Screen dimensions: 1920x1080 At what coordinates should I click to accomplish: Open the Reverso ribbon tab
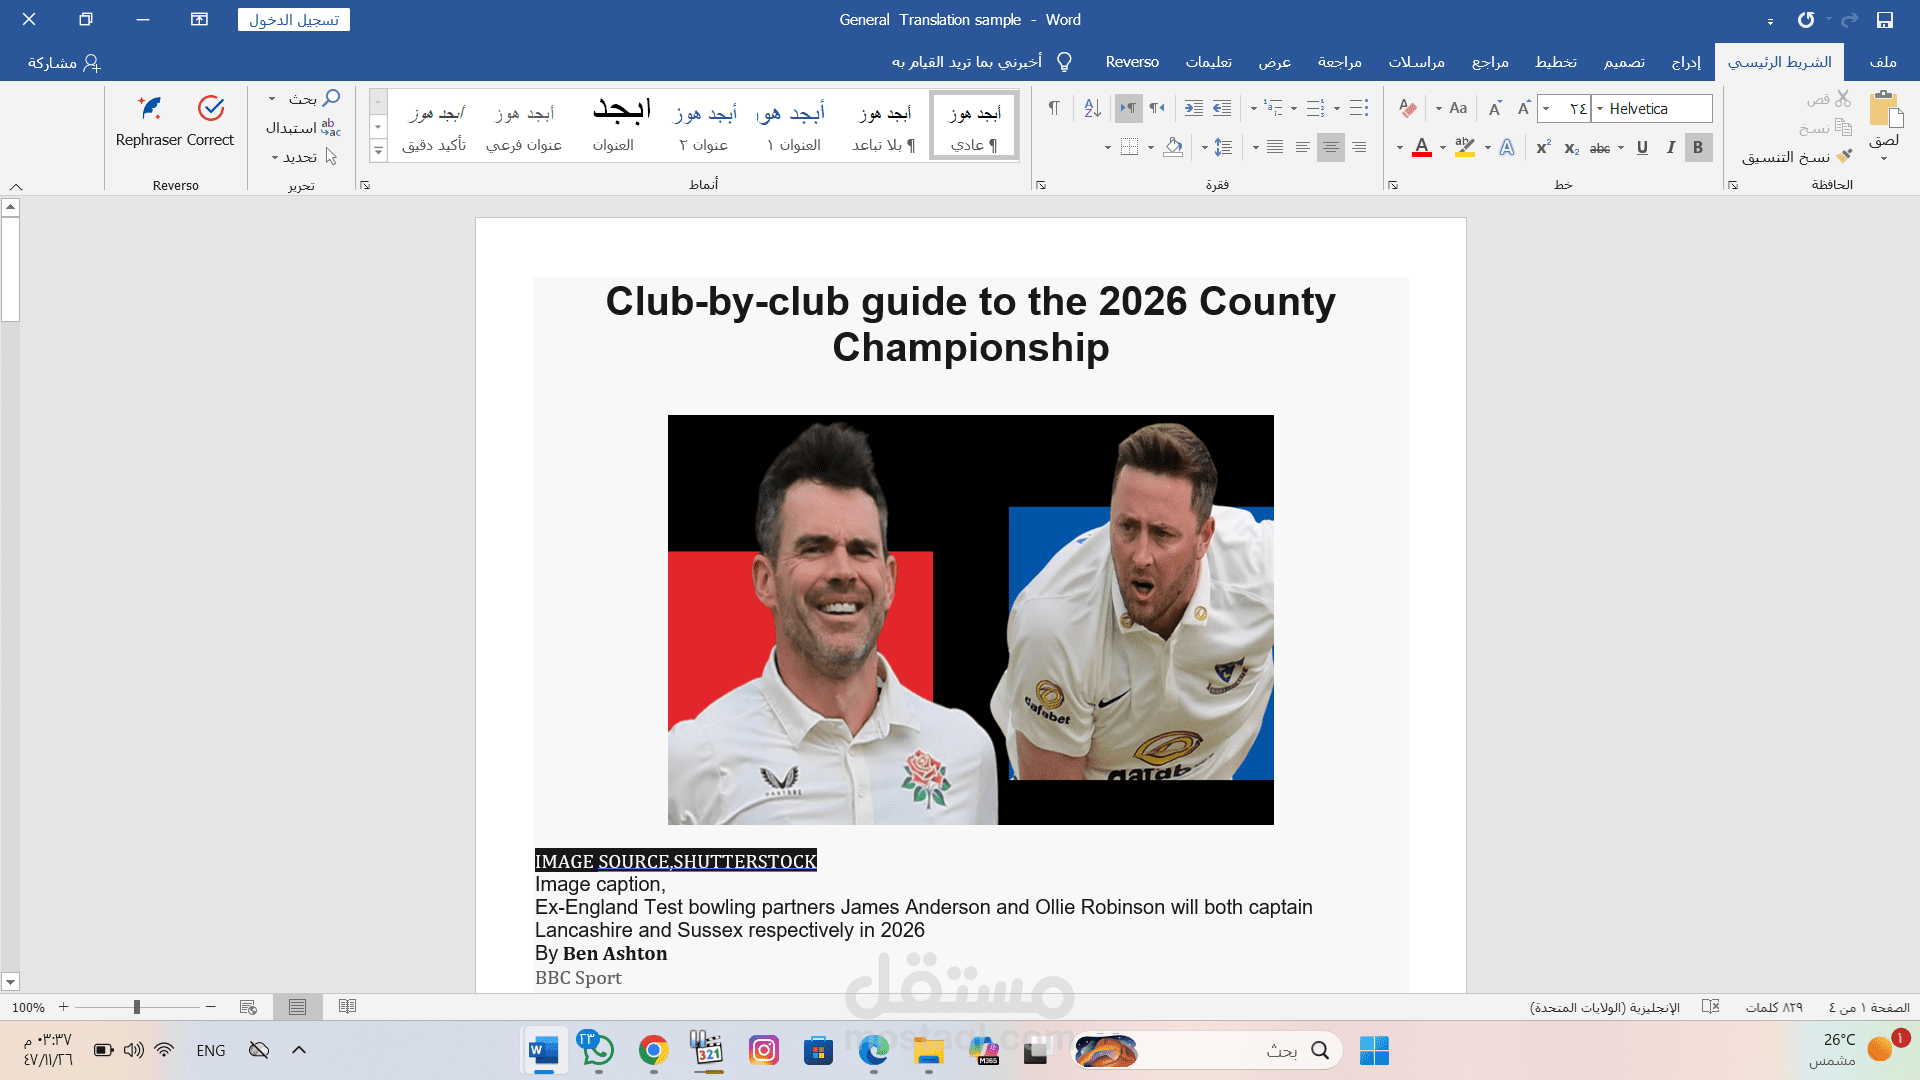coord(1132,62)
